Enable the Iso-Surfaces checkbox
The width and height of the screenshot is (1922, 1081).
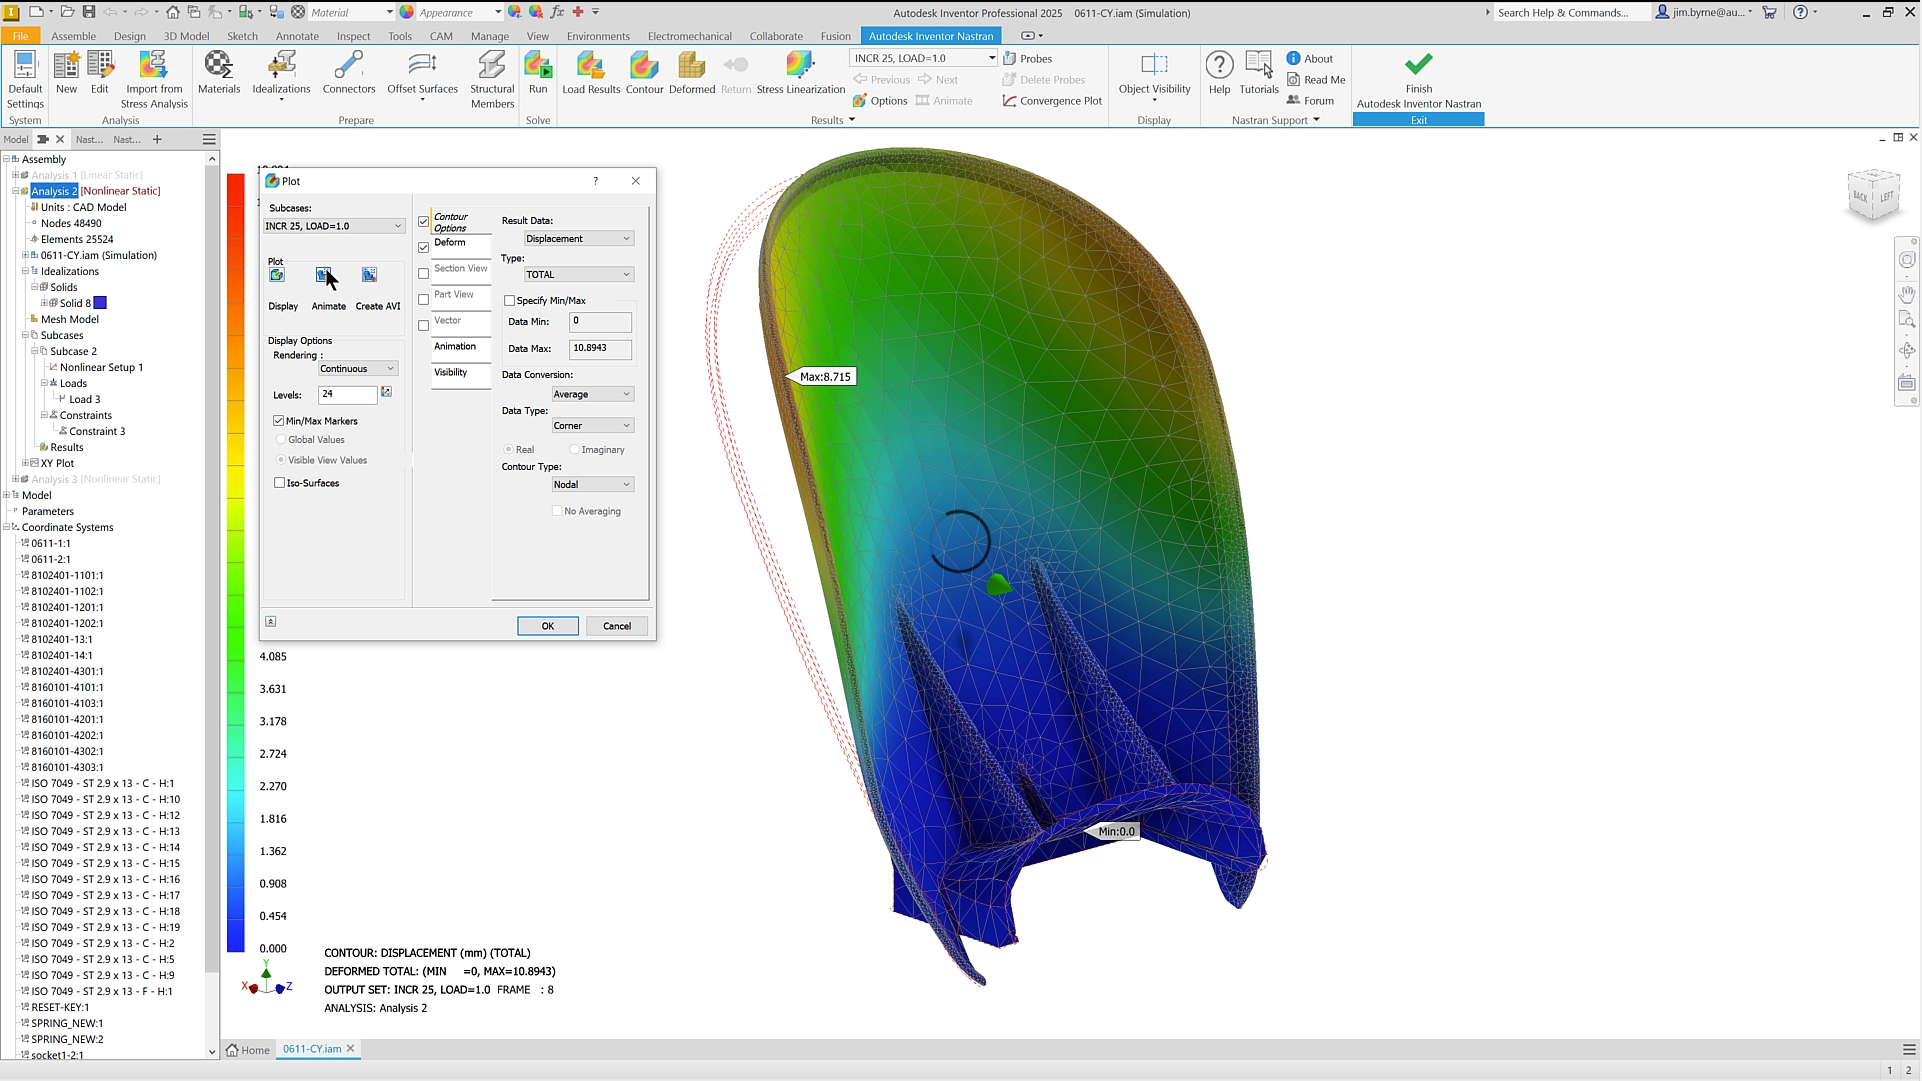[x=279, y=483]
